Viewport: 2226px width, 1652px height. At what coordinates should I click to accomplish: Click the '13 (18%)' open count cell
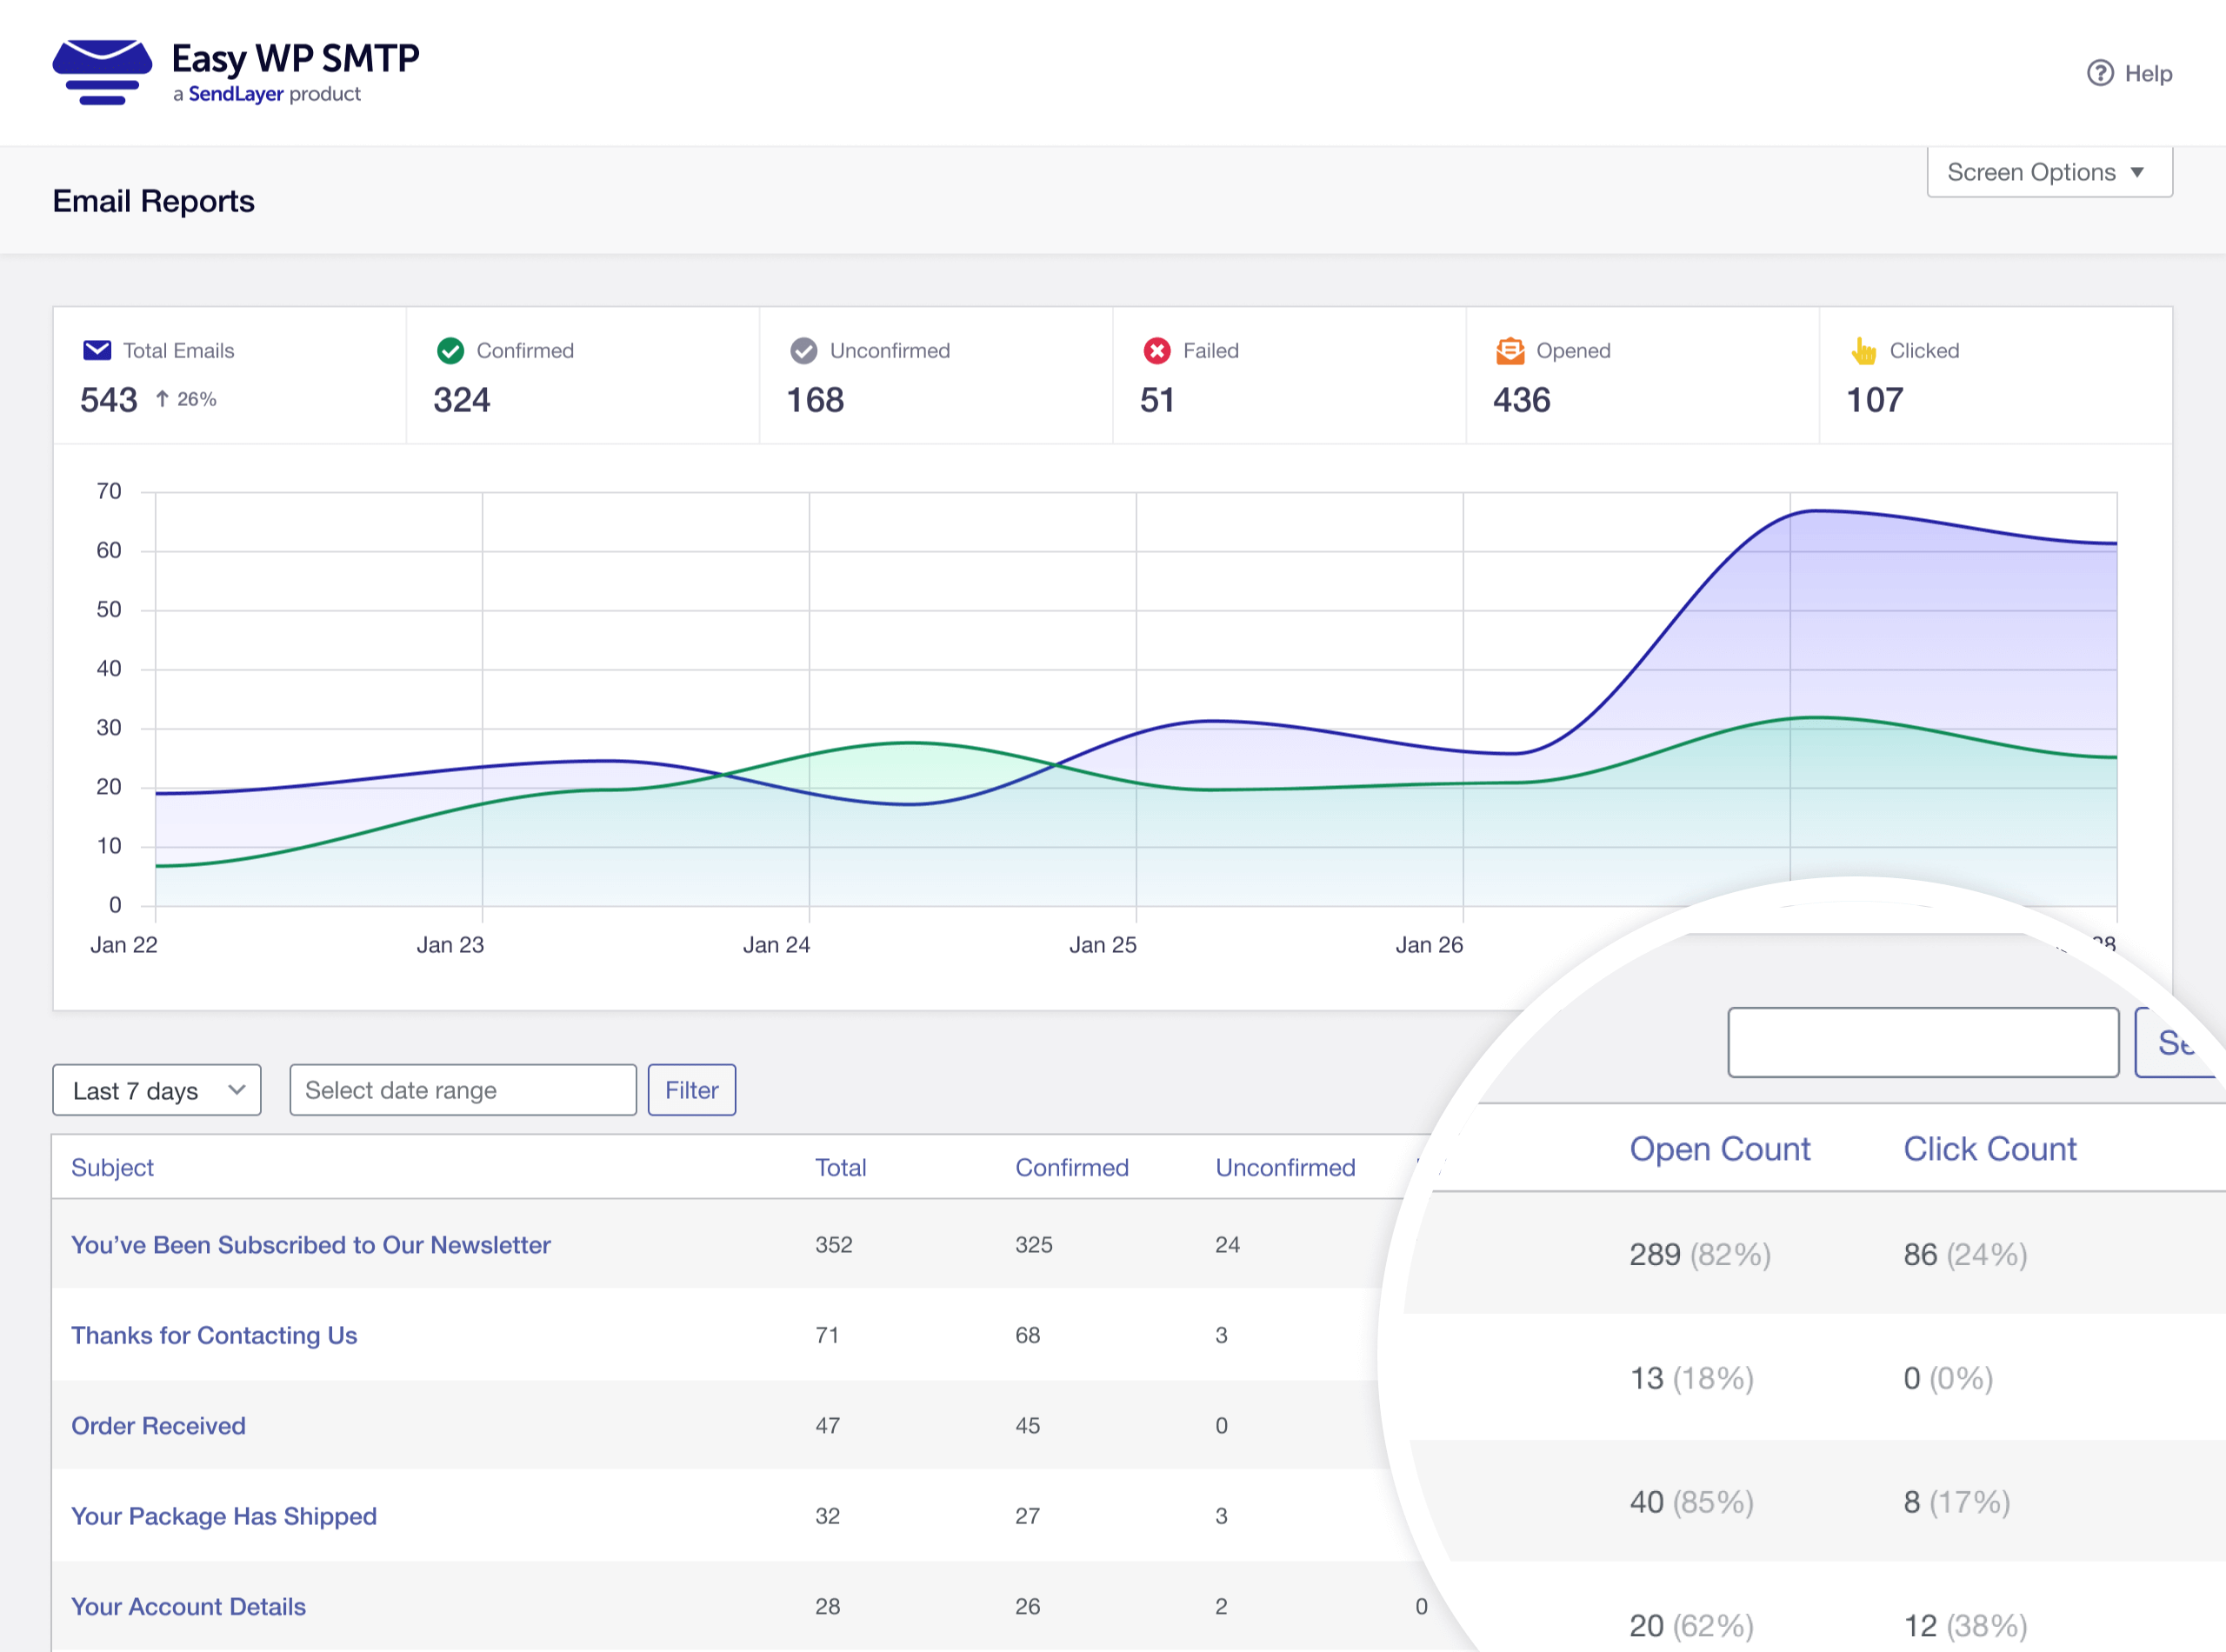pyautogui.click(x=1692, y=1378)
